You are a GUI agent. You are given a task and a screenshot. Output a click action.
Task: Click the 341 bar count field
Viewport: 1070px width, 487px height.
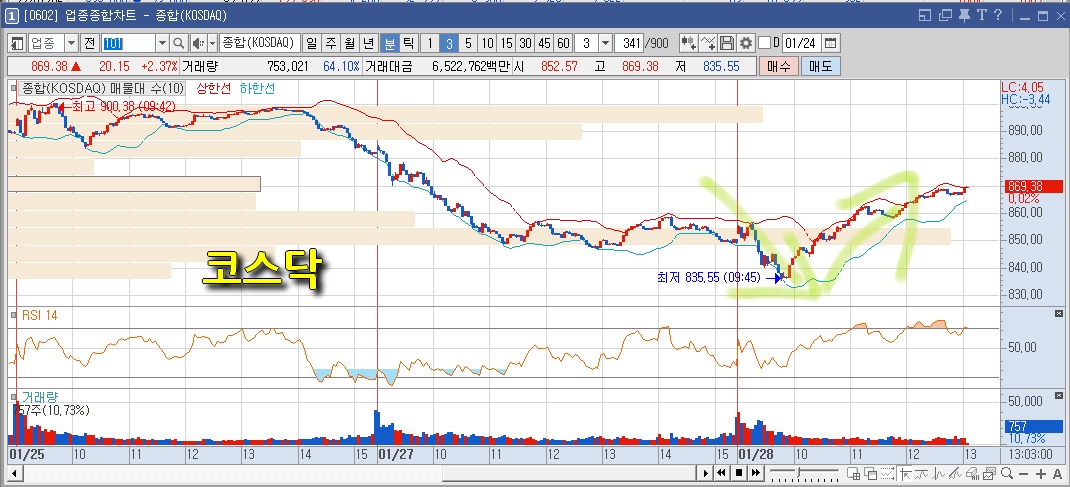click(x=629, y=44)
